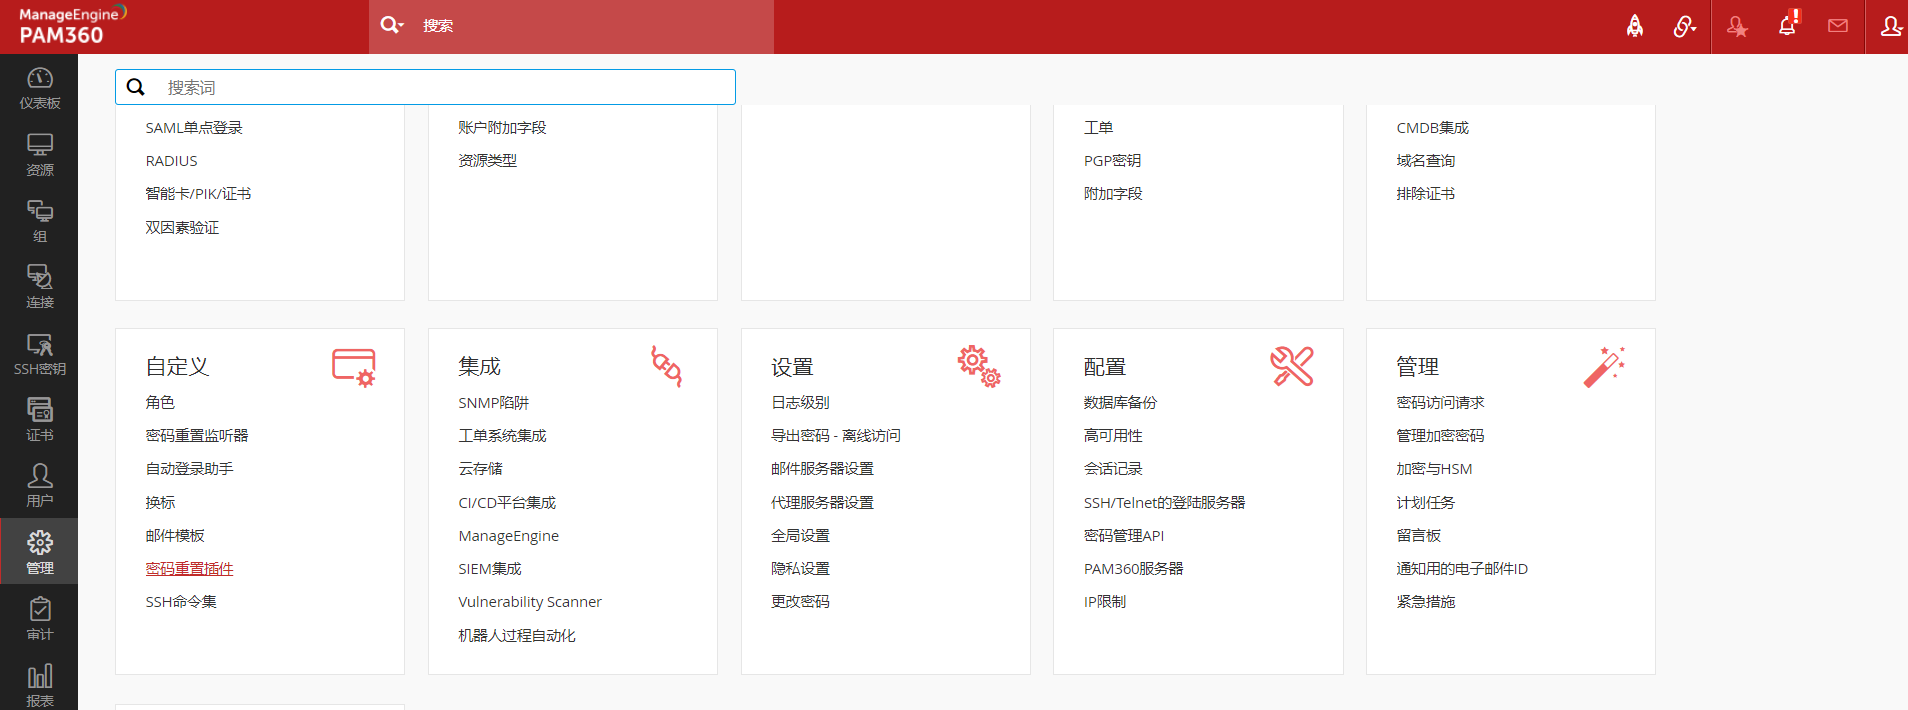Open the user profile icon in header
Viewport: 1908px width, 710px height.
click(x=1890, y=26)
